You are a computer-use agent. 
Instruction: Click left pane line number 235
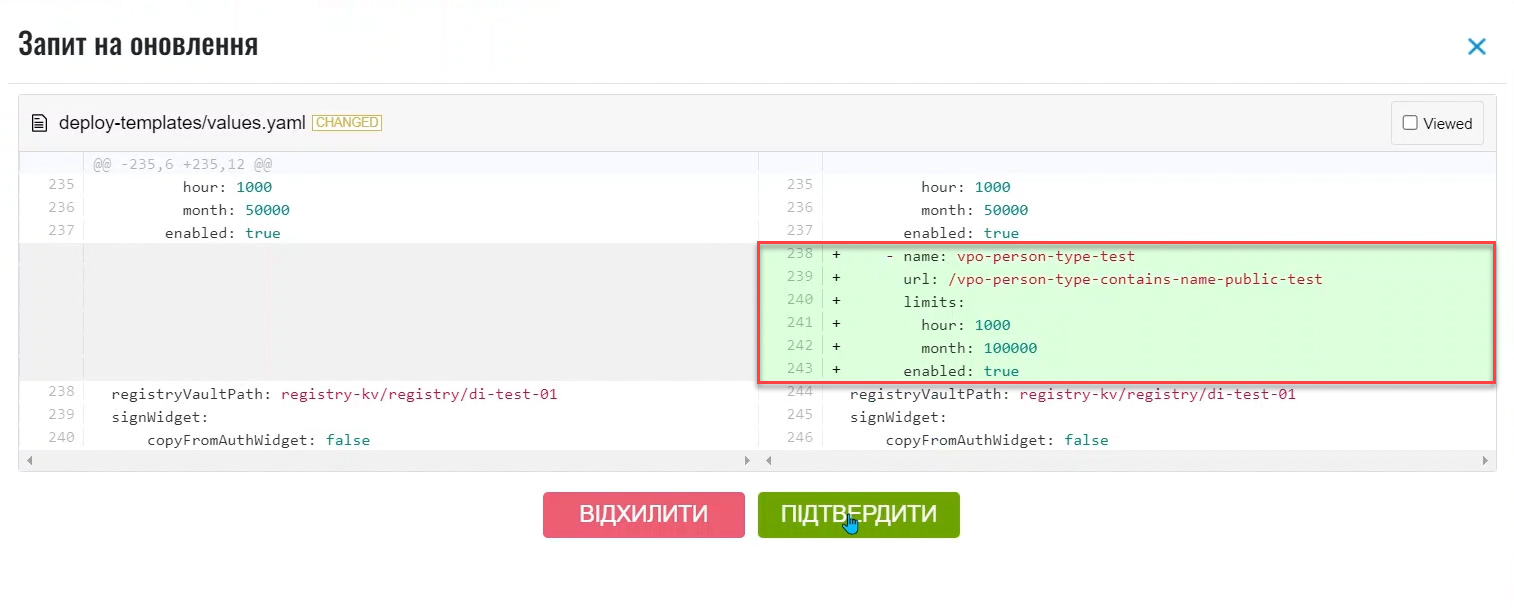(61, 185)
